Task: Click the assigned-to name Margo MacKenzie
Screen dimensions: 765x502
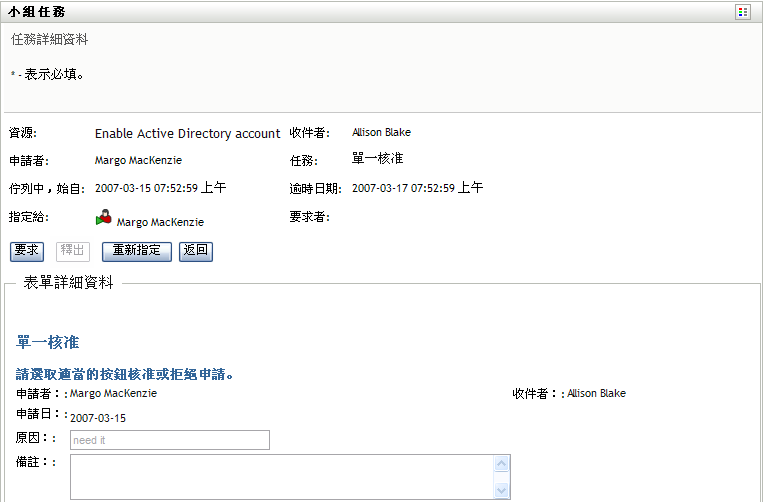Action: [x=160, y=222]
